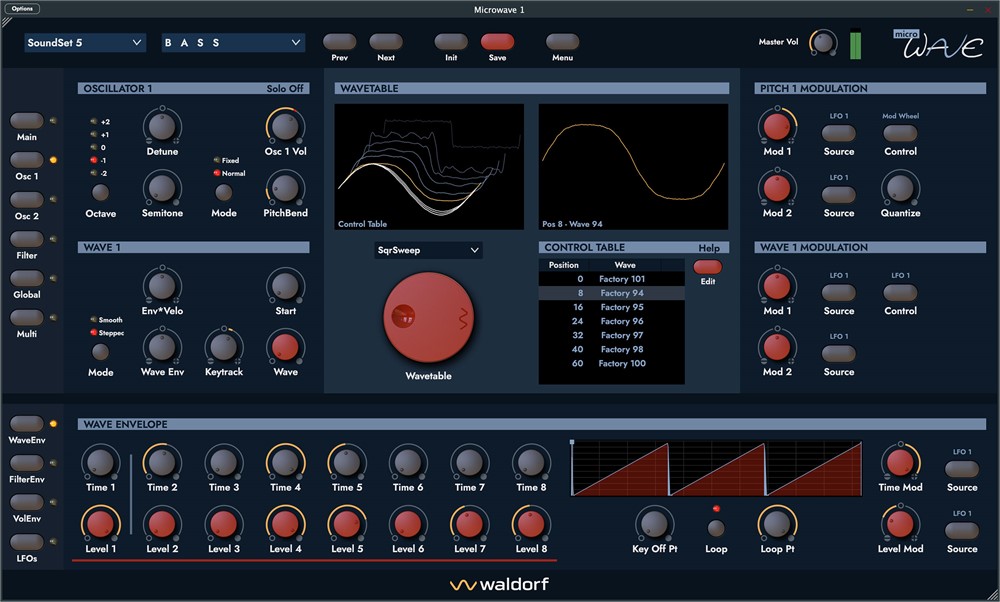
Task: Click the large red Wavetable knob
Action: click(x=428, y=318)
